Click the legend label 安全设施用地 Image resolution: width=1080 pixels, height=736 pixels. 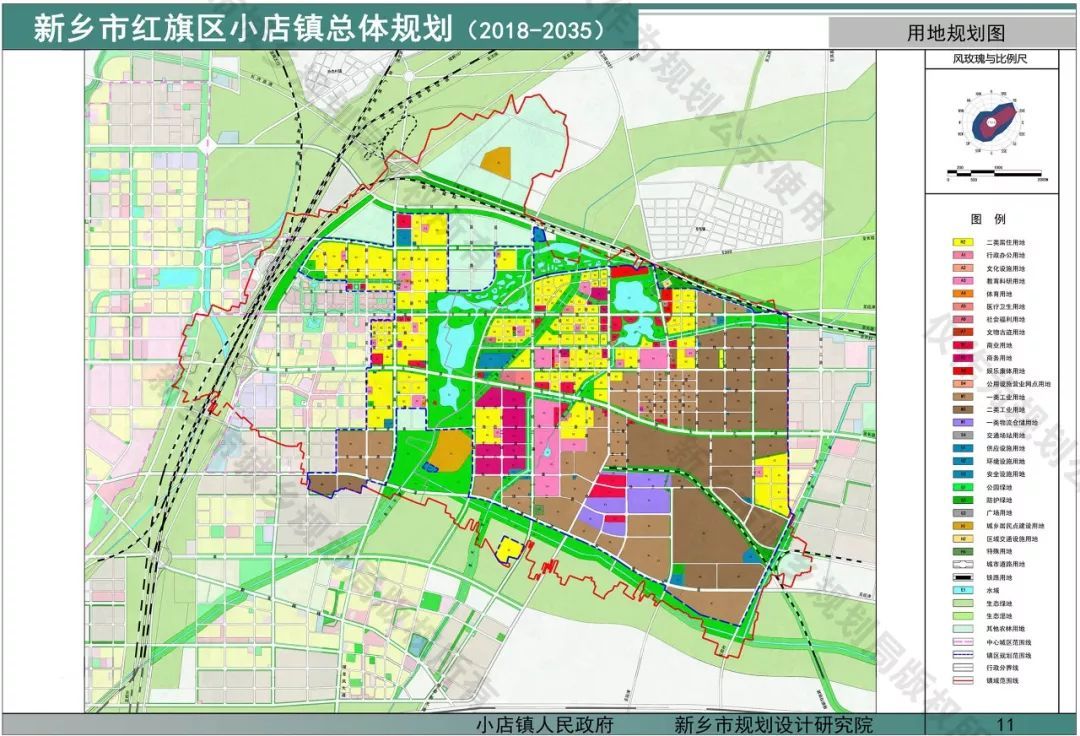[1006, 474]
